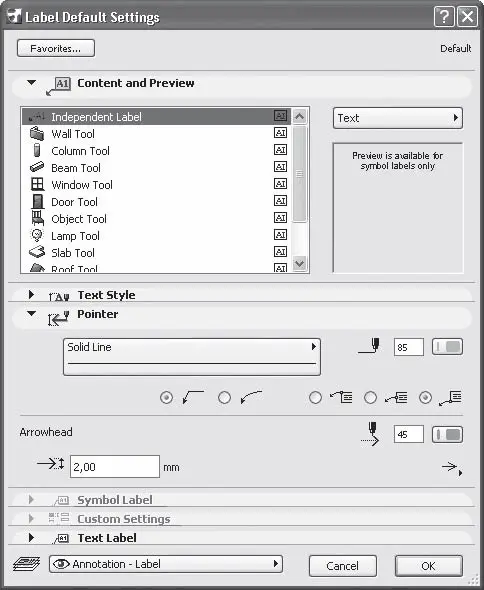Open the Text label type dropdown
The height and width of the screenshot is (590, 484).
click(x=398, y=118)
